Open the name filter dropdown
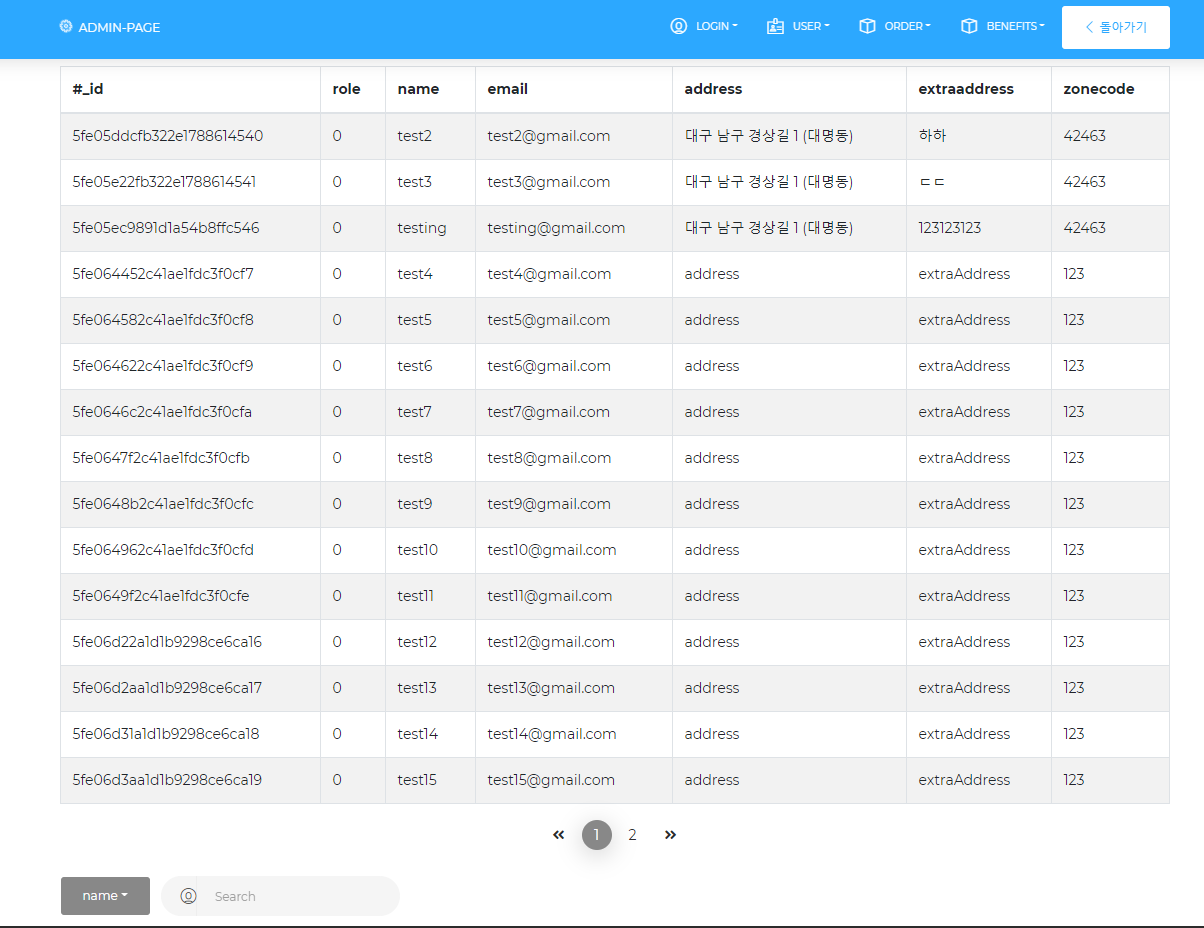 [104, 896]
